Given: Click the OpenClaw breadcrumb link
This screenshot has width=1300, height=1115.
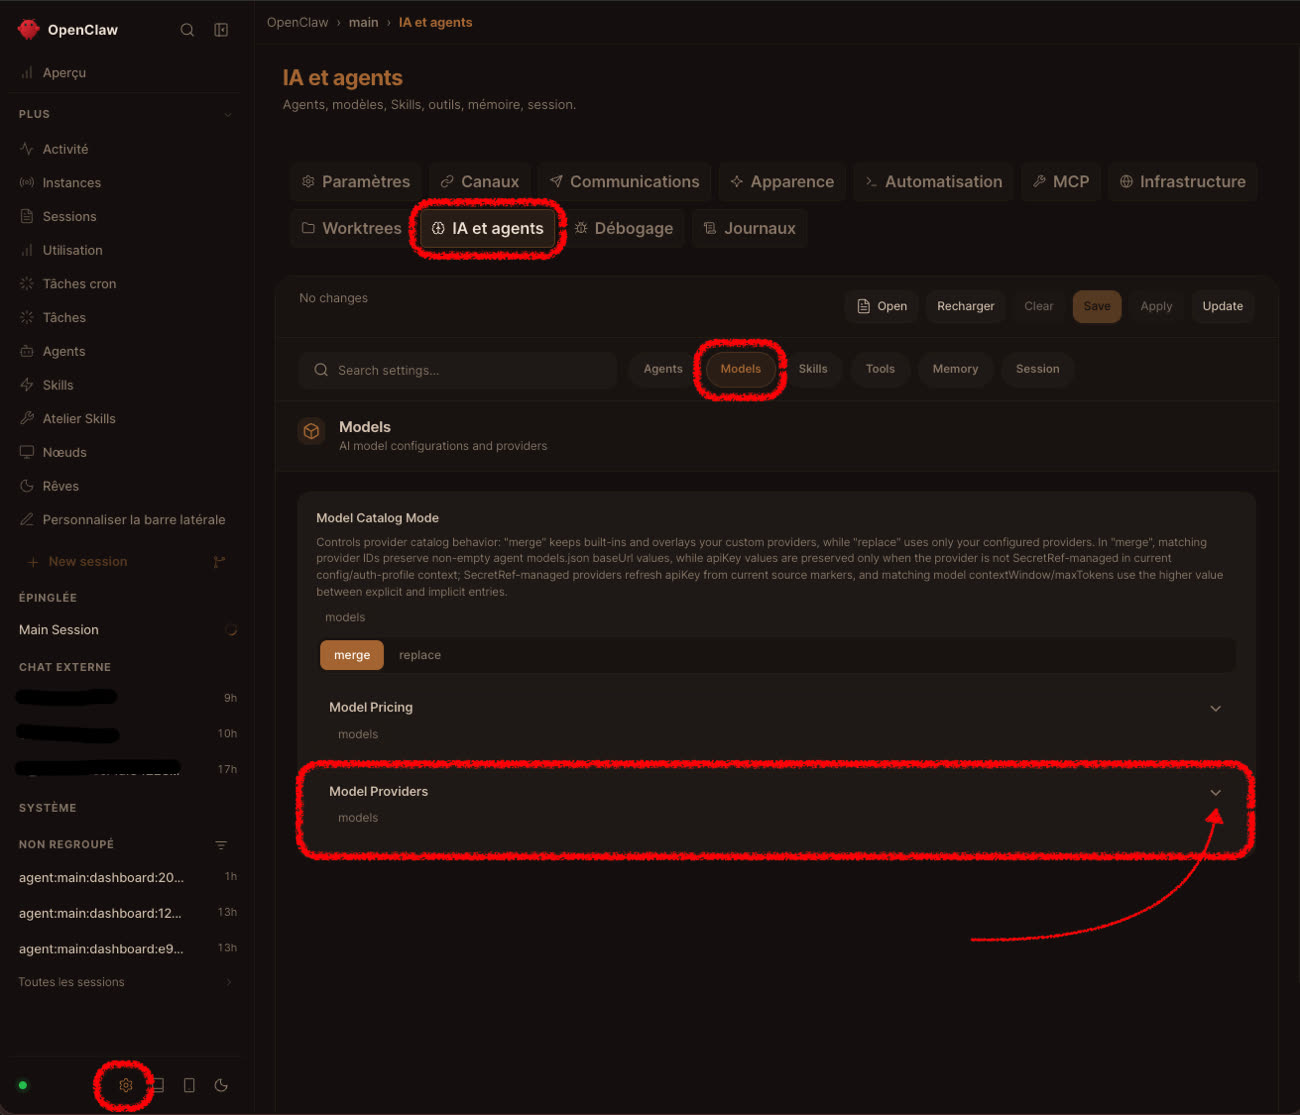Looking at the screenshot, I should pyautogui.click(x=297, y=22).
